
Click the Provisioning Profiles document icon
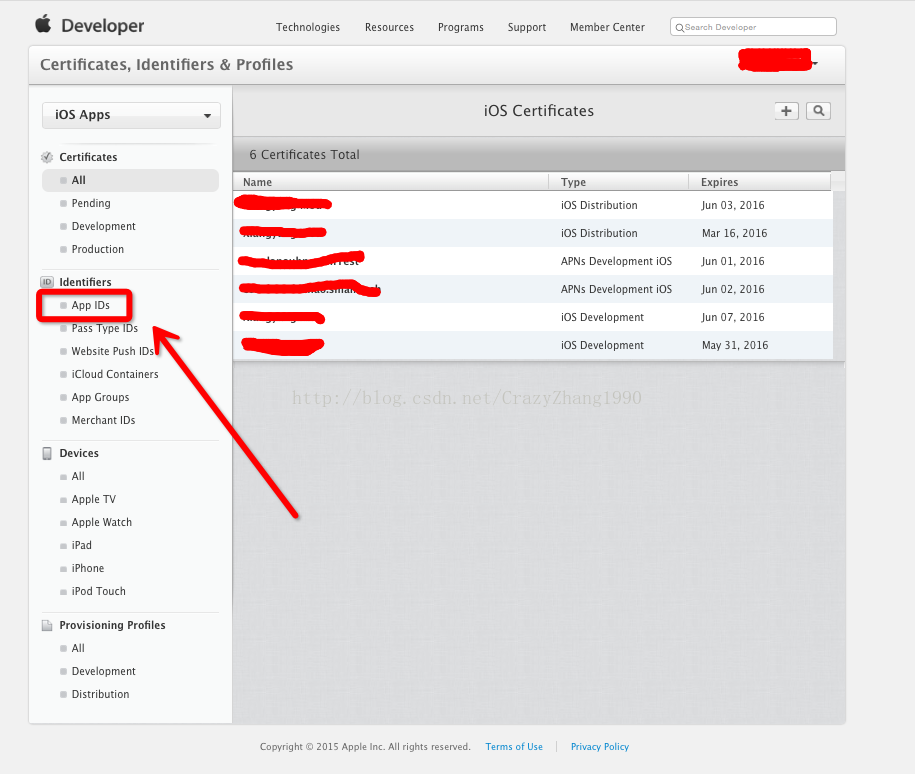47,625
